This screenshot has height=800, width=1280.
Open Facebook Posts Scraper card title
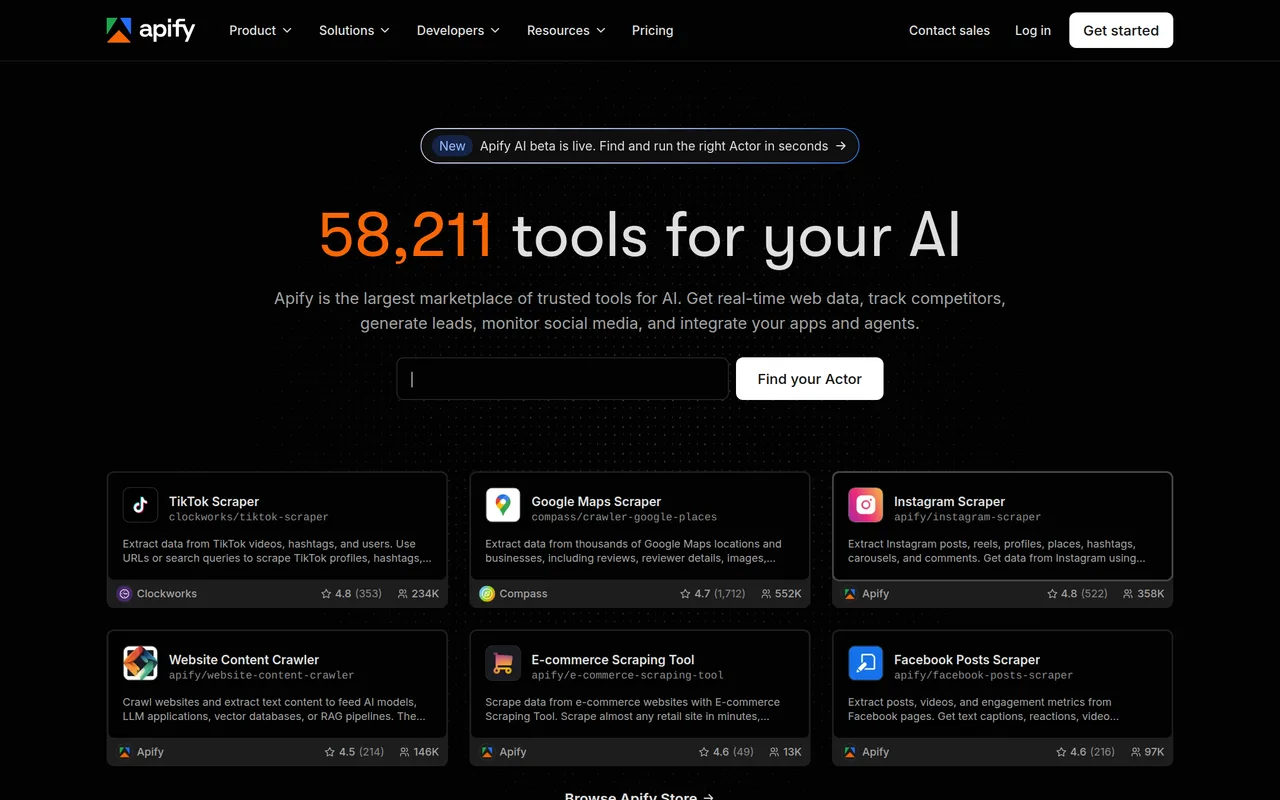(967, 659)
